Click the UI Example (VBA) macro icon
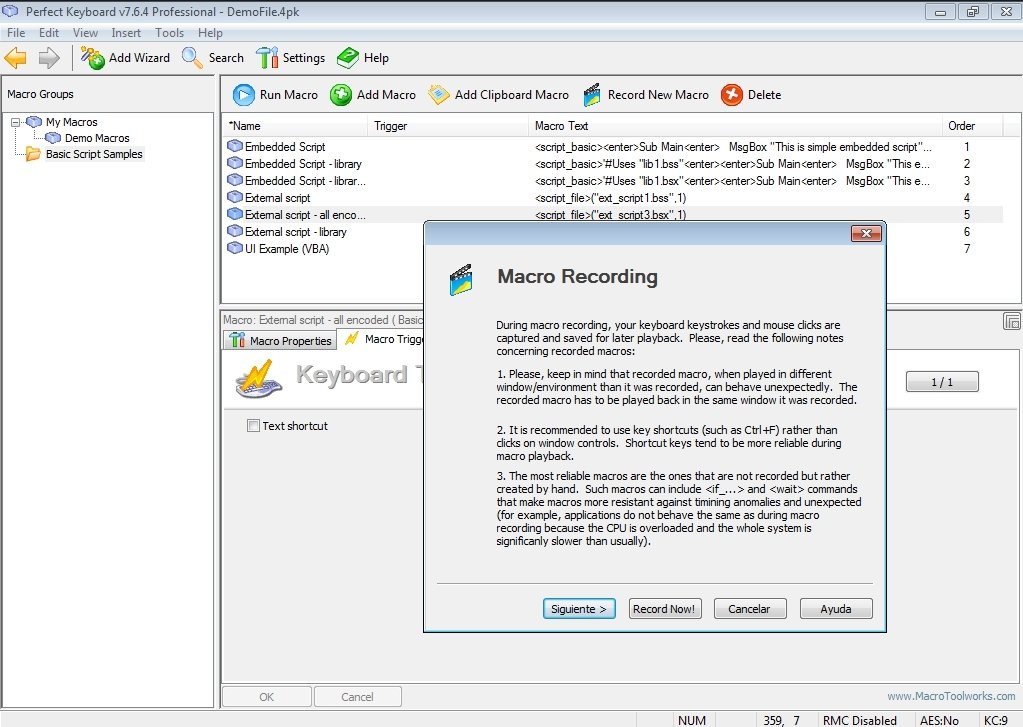This screenshot has width=1023, height=727. [235, 248]
